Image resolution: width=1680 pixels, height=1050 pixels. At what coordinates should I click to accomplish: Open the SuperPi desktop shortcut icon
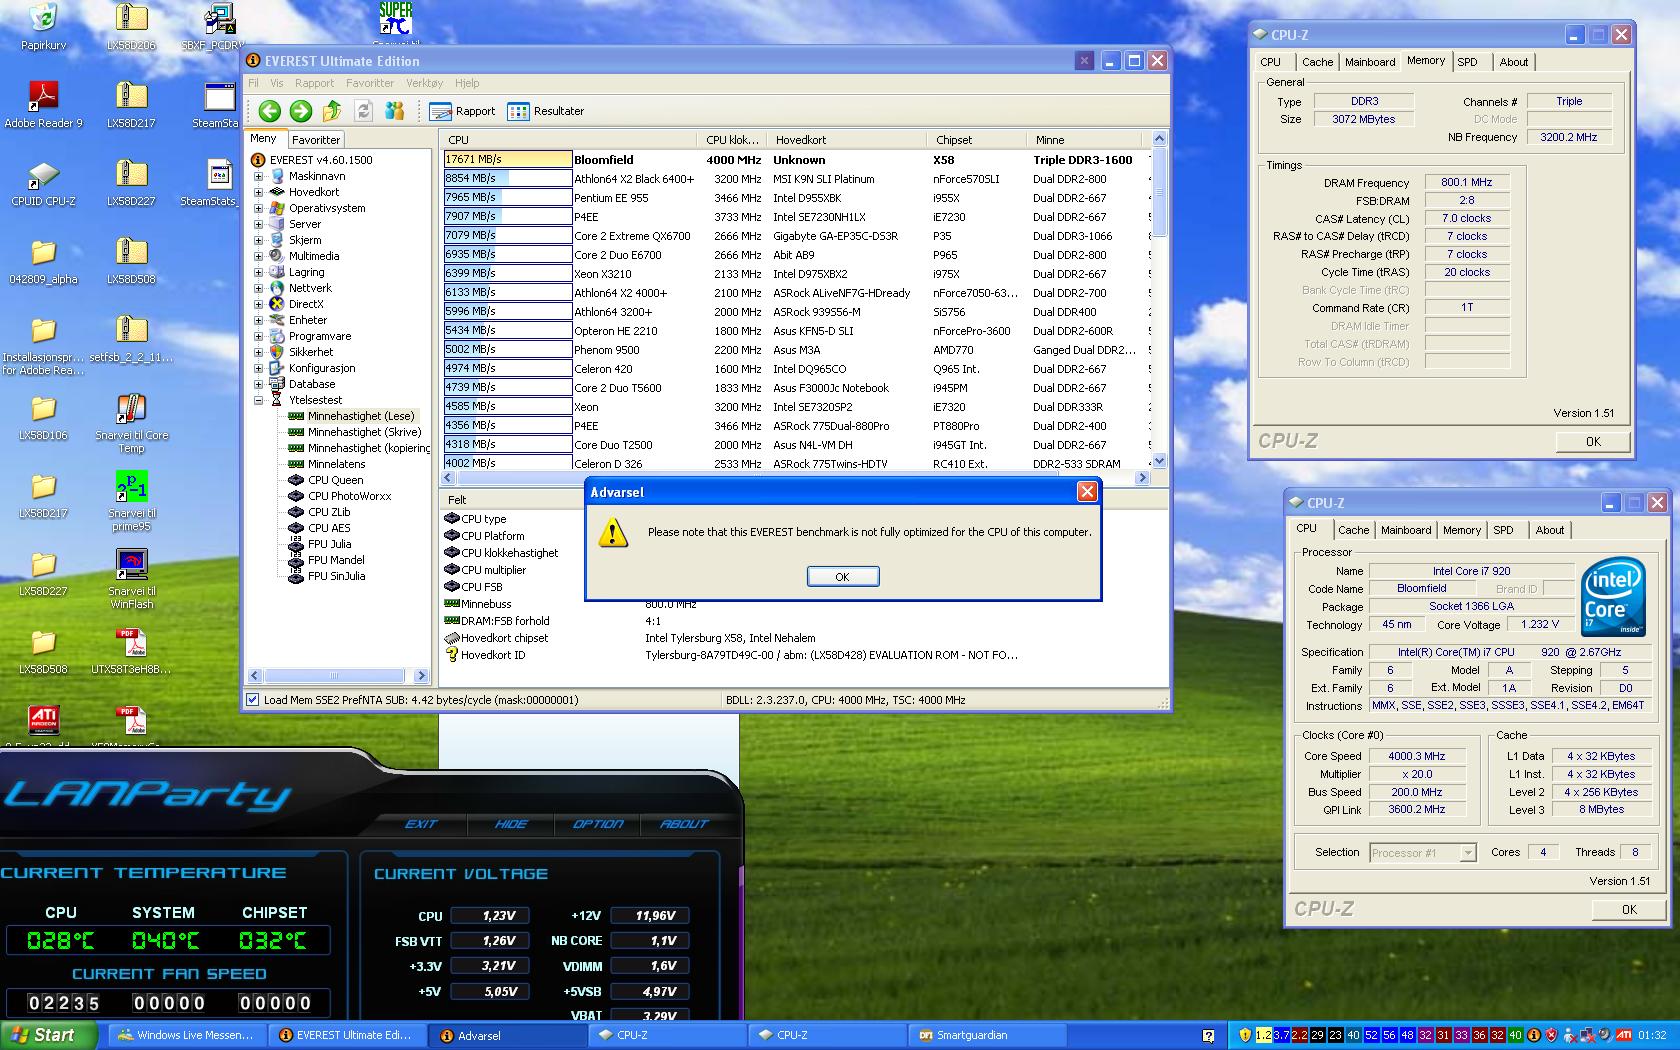click(396, 22)
